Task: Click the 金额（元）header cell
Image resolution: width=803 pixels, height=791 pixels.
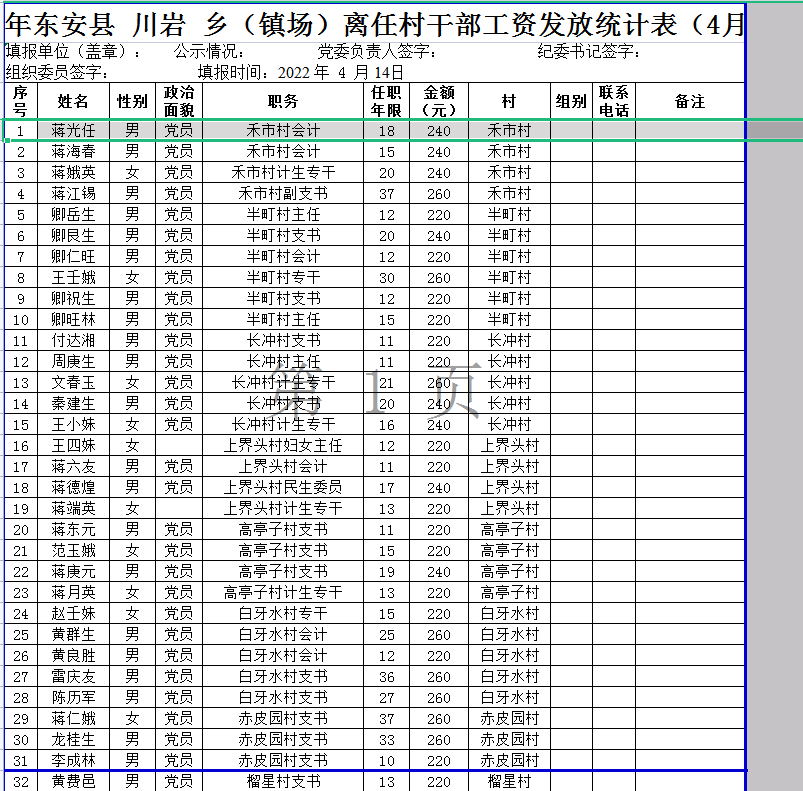Action: tap(439, 101)
